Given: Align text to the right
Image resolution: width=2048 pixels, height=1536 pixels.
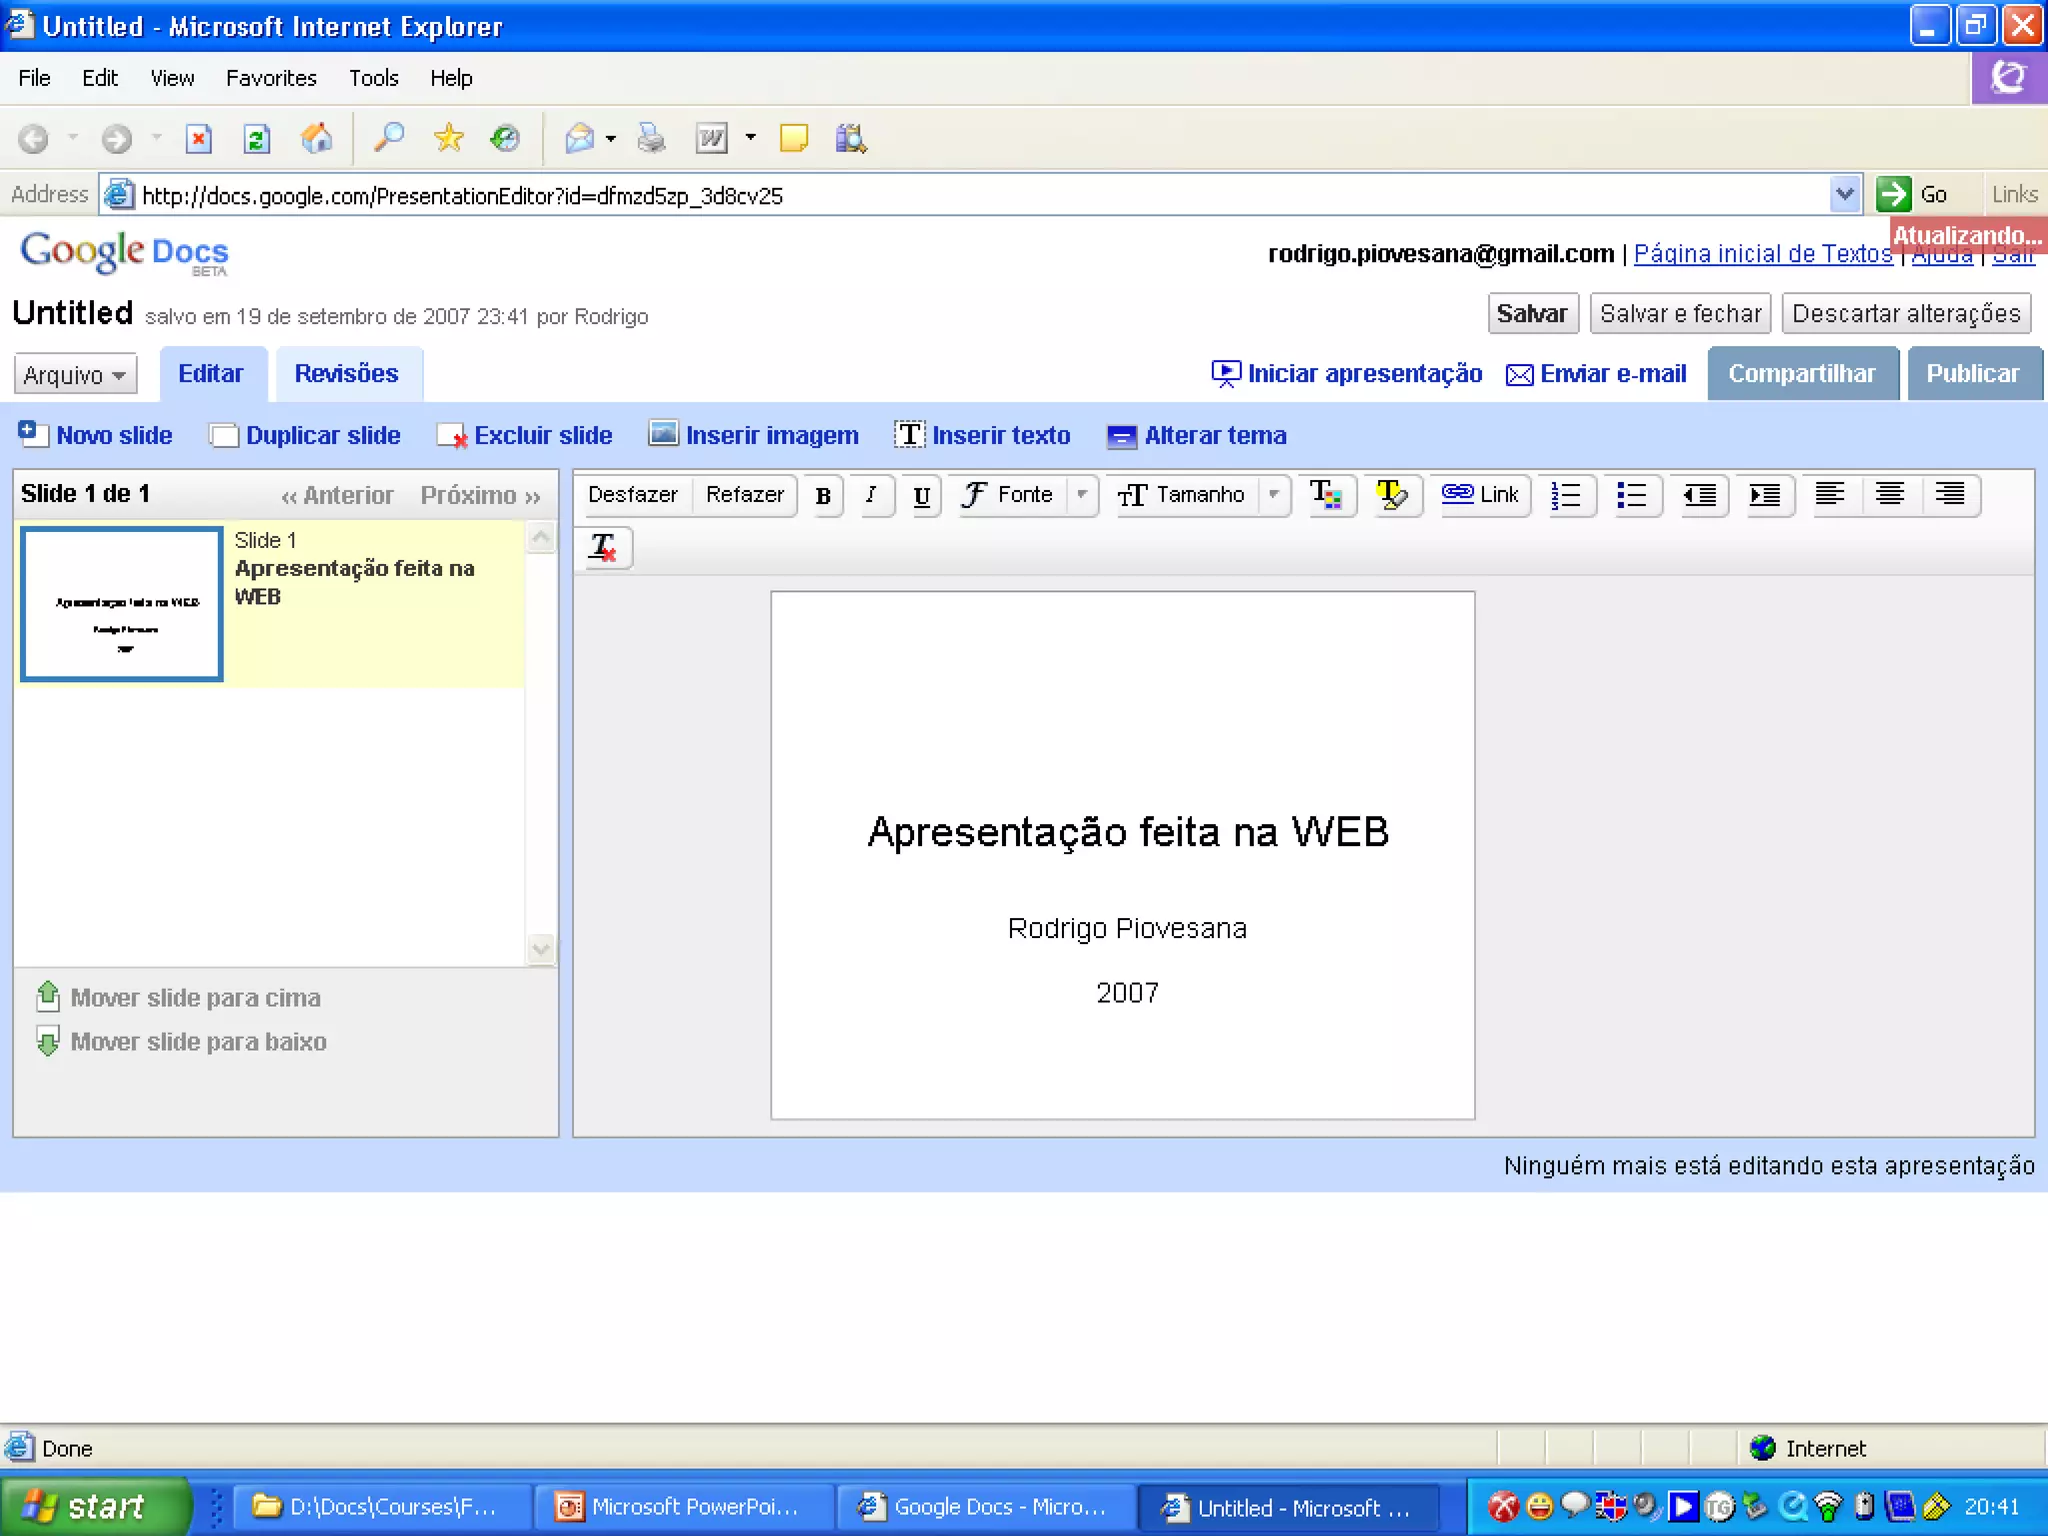Looking at the screenshot, I should point(1949,495).
